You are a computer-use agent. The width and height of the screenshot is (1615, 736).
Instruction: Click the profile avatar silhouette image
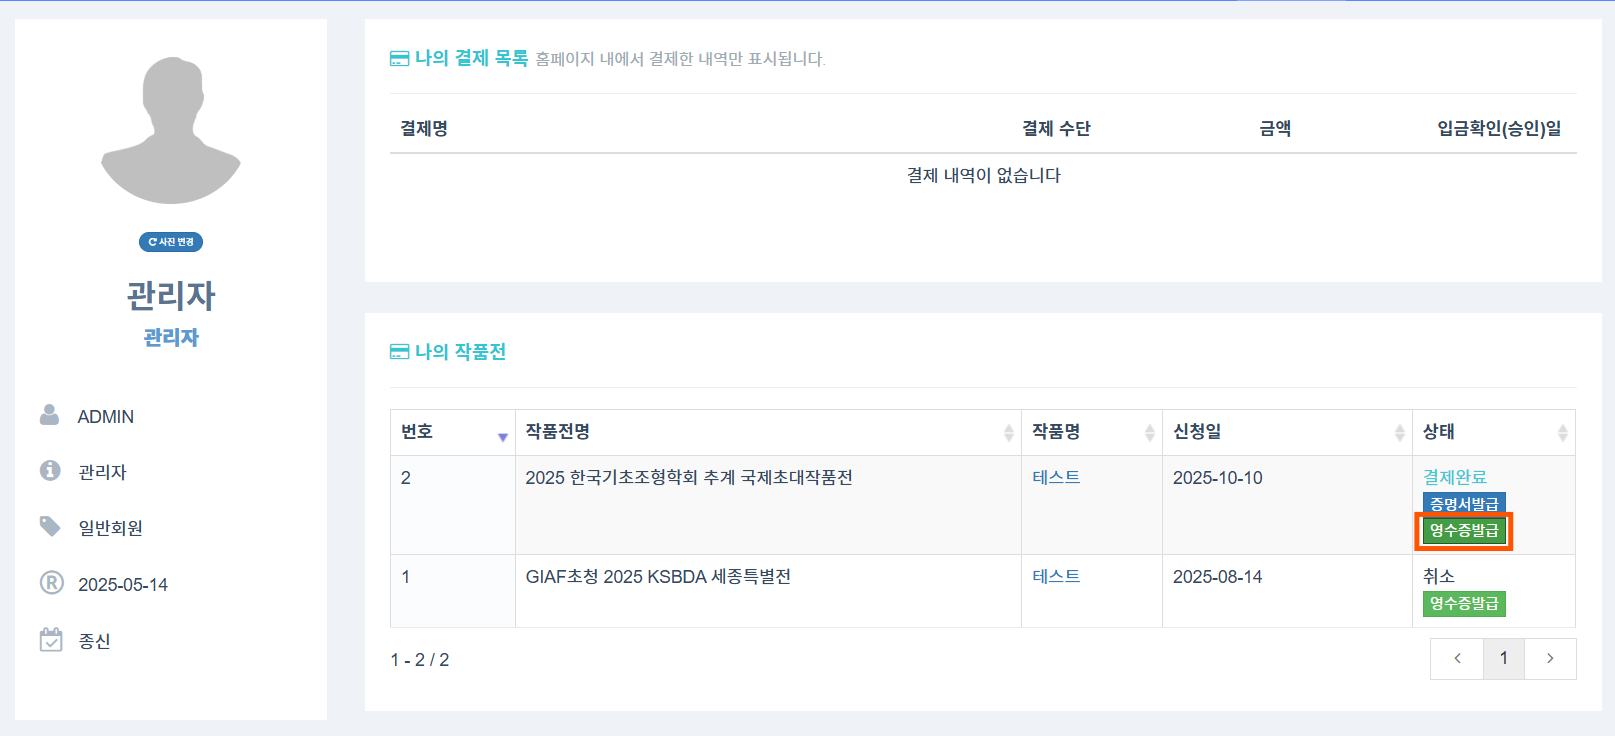171,130
